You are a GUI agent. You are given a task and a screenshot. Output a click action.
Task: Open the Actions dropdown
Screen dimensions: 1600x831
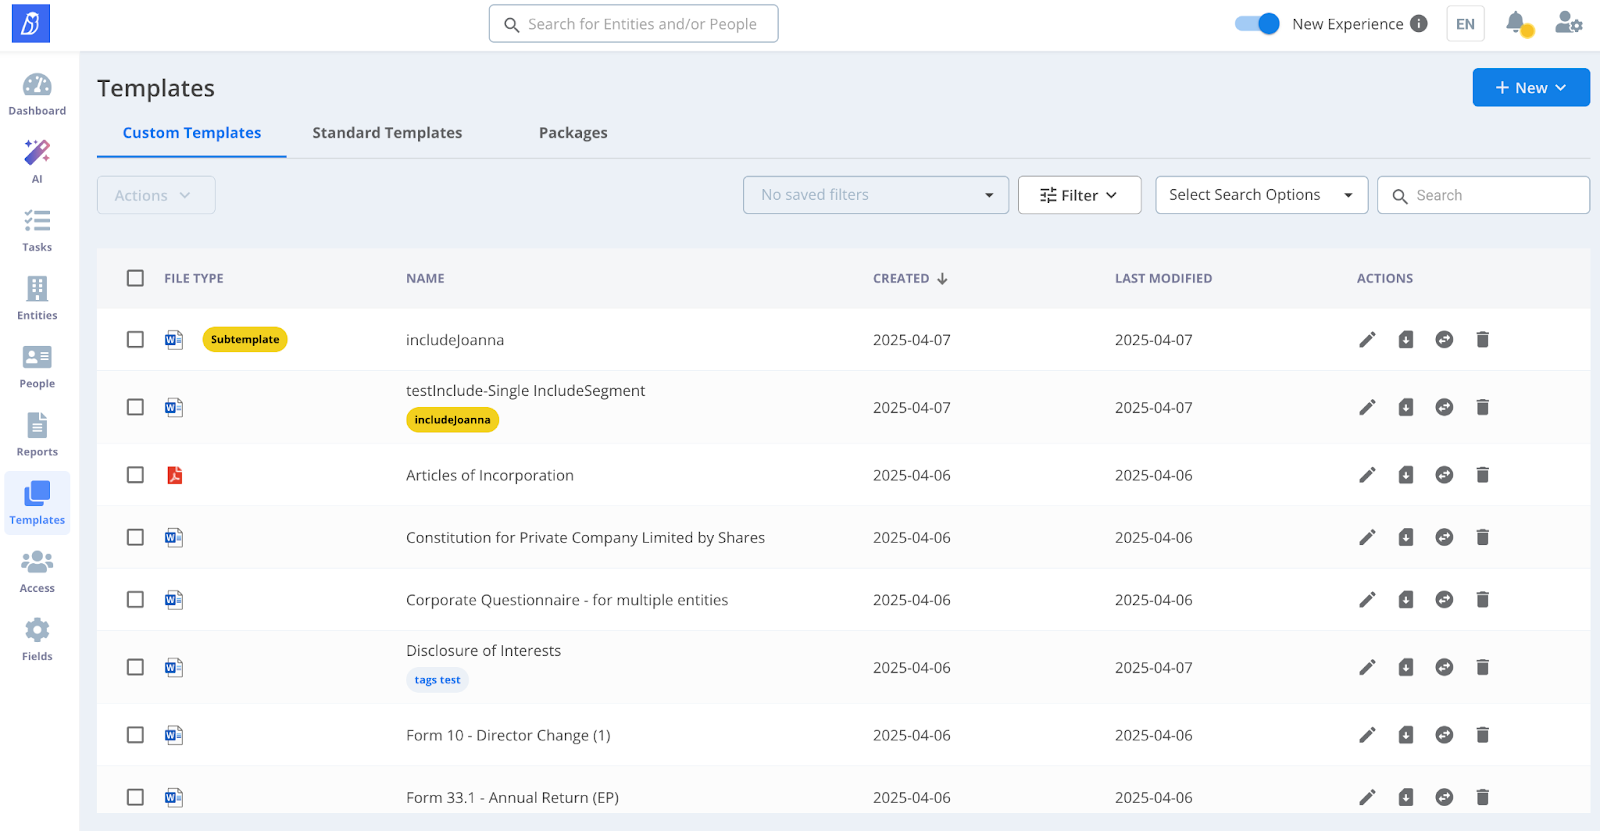[x=156, y=195]
